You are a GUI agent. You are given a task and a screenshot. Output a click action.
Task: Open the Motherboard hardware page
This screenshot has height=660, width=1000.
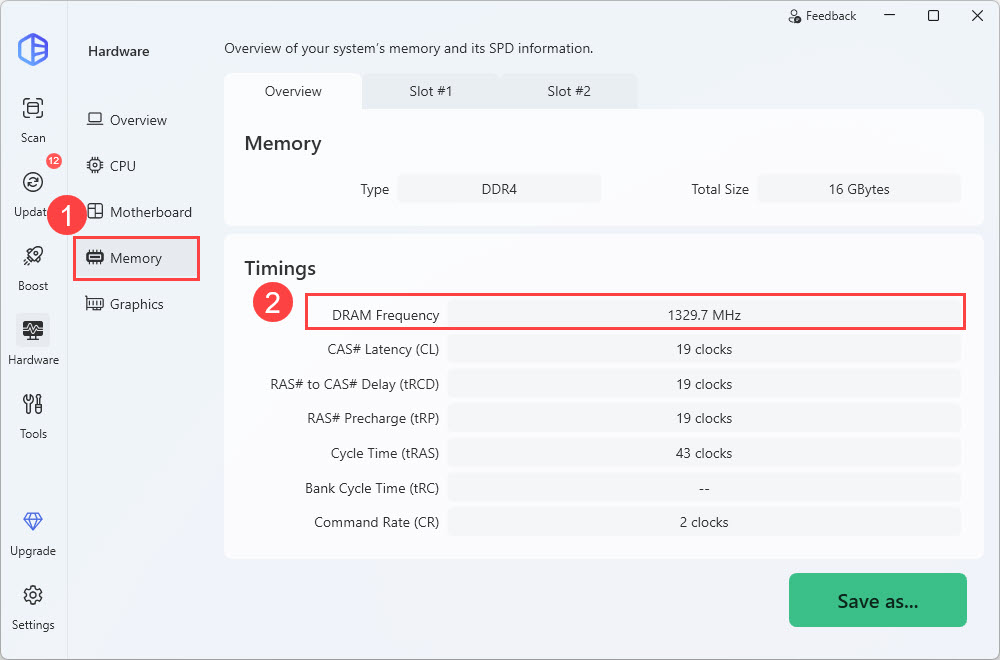(x=150, y=212)
